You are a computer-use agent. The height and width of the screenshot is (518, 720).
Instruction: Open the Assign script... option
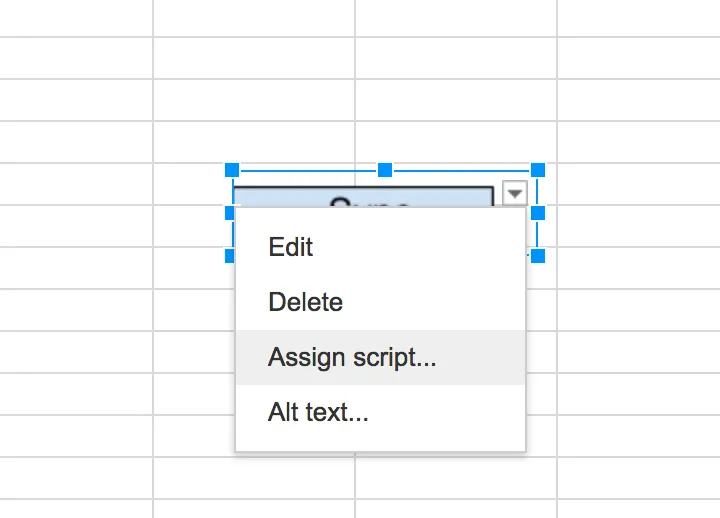click(x=352, y=357)
